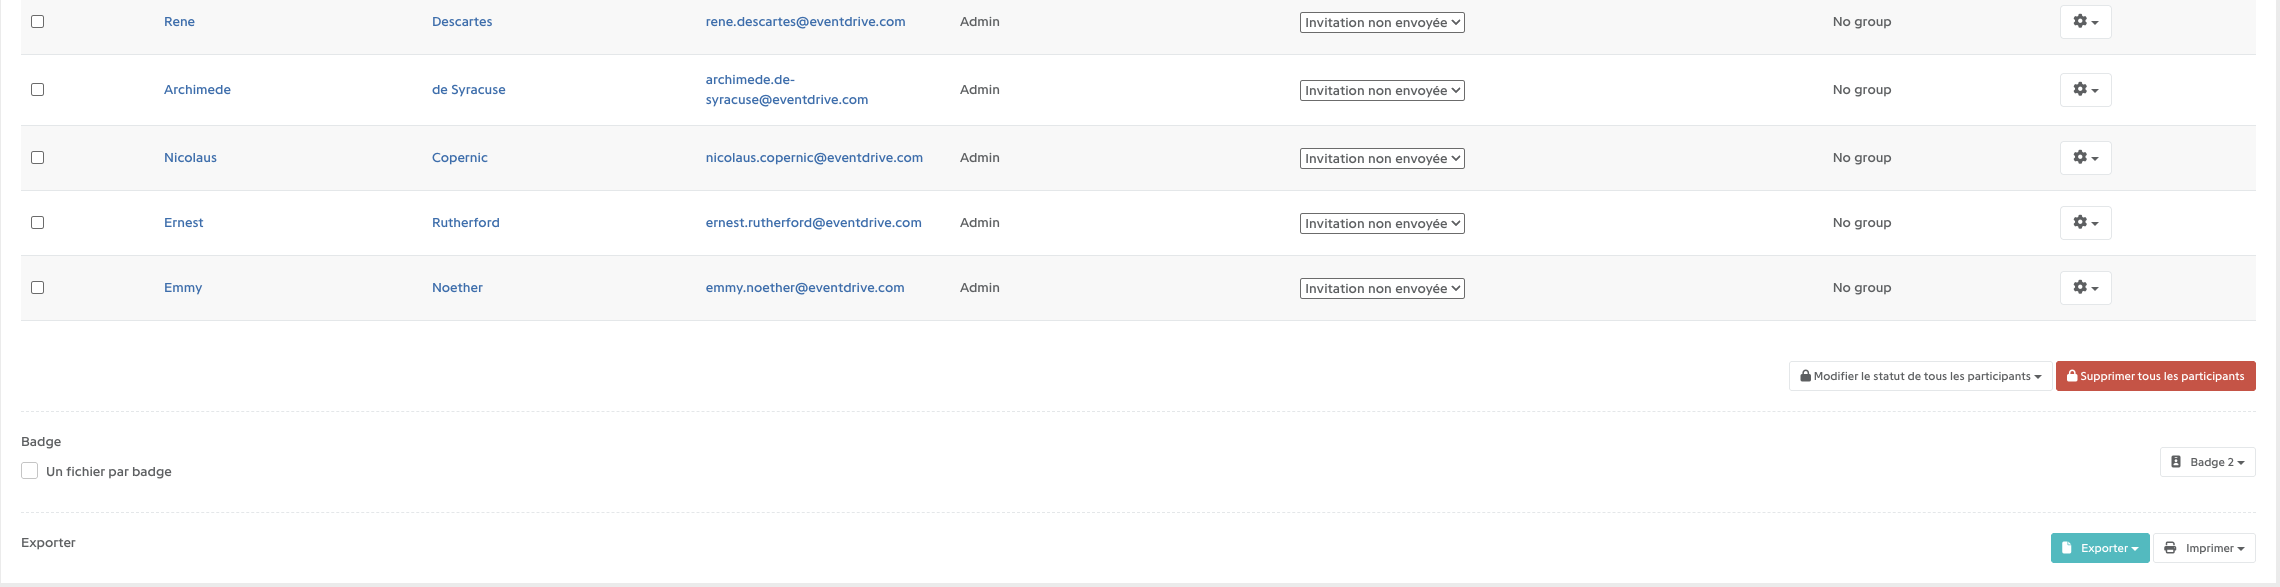This screenshot has width=2280, height=587.
Task: Open last name link Descartes
Action: [x=462, y=21]
